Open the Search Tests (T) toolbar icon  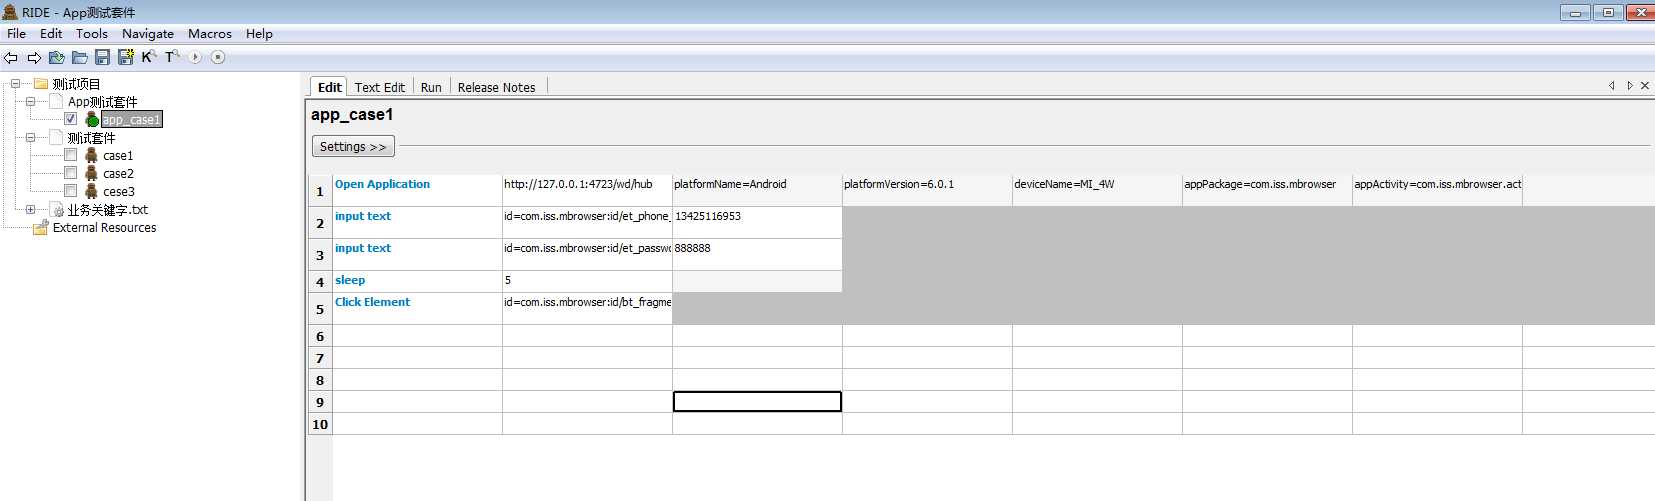pos(172,57)
